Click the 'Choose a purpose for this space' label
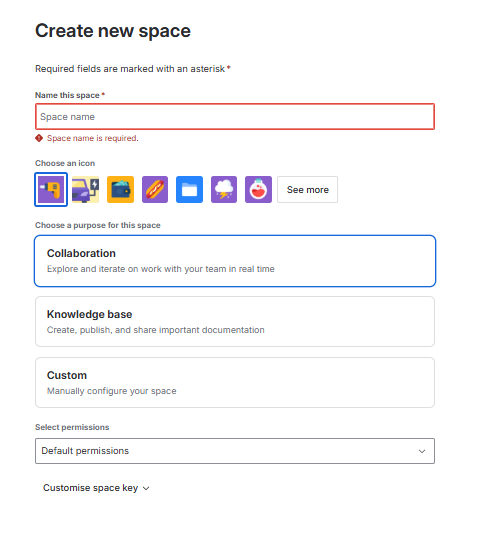 click(x=98, y=225)
